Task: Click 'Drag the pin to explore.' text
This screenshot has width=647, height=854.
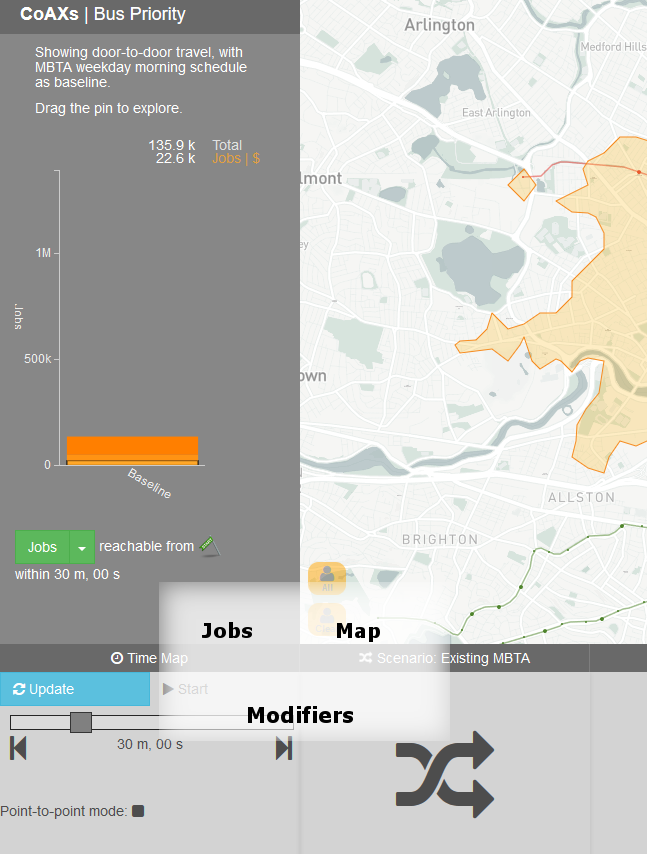Action: [x=108, y=108]
